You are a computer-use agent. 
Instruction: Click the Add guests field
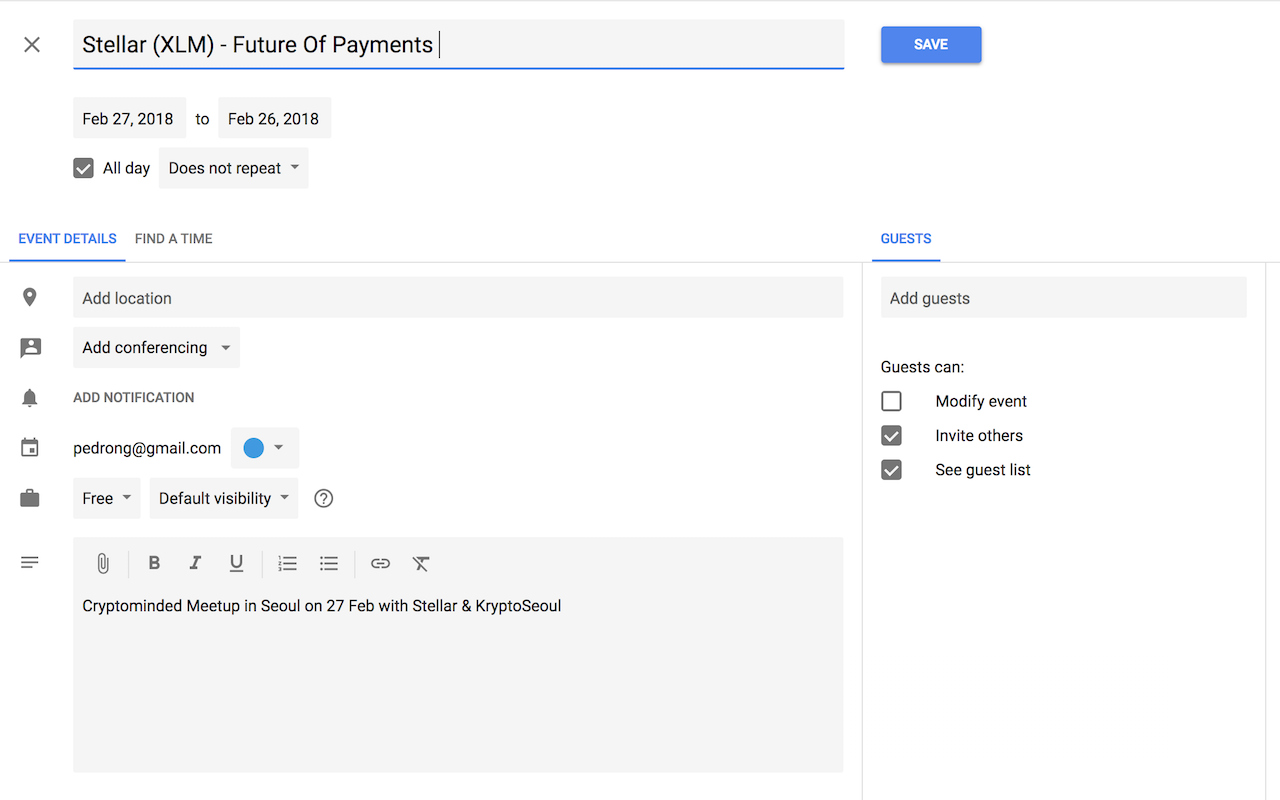[1064, 298]
